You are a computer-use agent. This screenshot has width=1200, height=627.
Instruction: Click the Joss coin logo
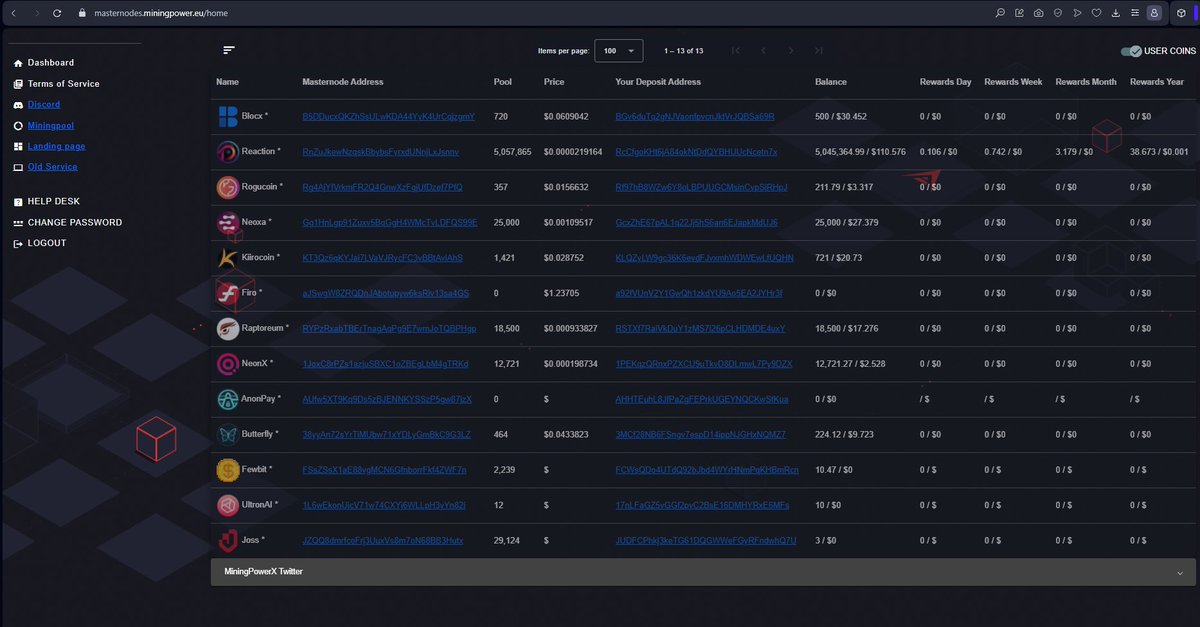(227, 540)
